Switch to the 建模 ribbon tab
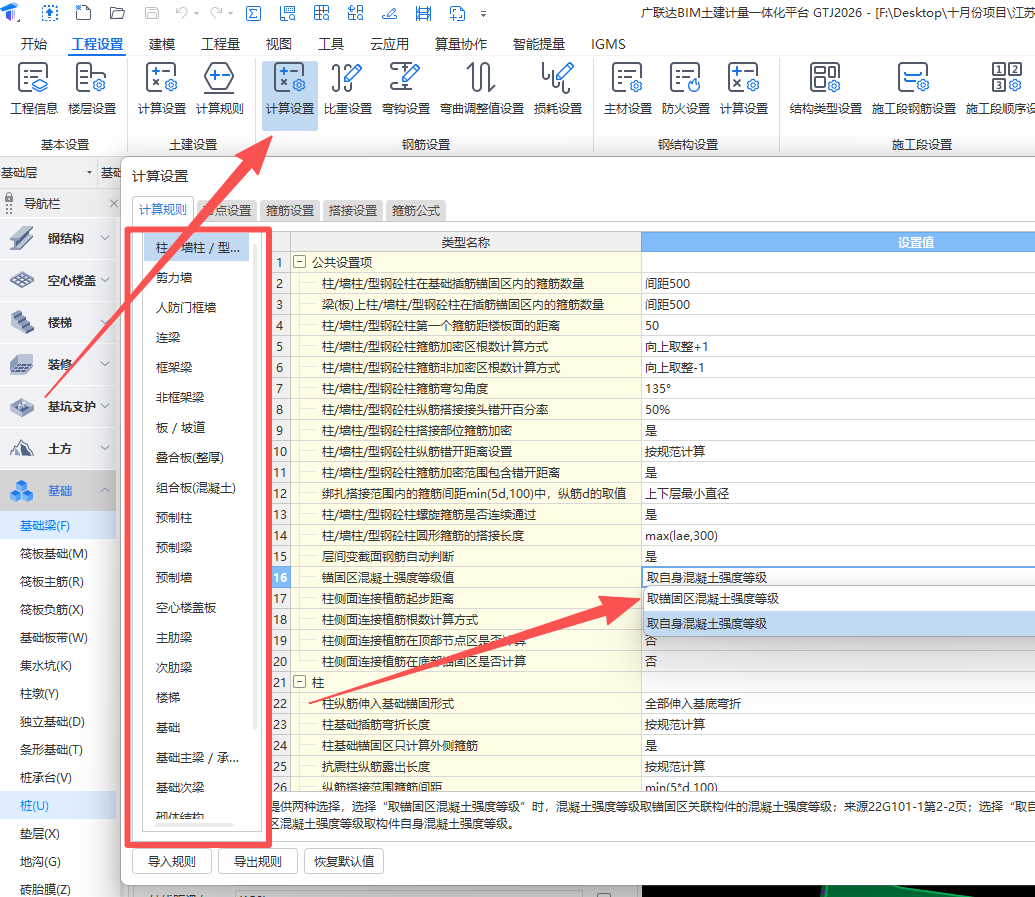1035x897 pixels. pyautogui.click(x=162, y=44)
